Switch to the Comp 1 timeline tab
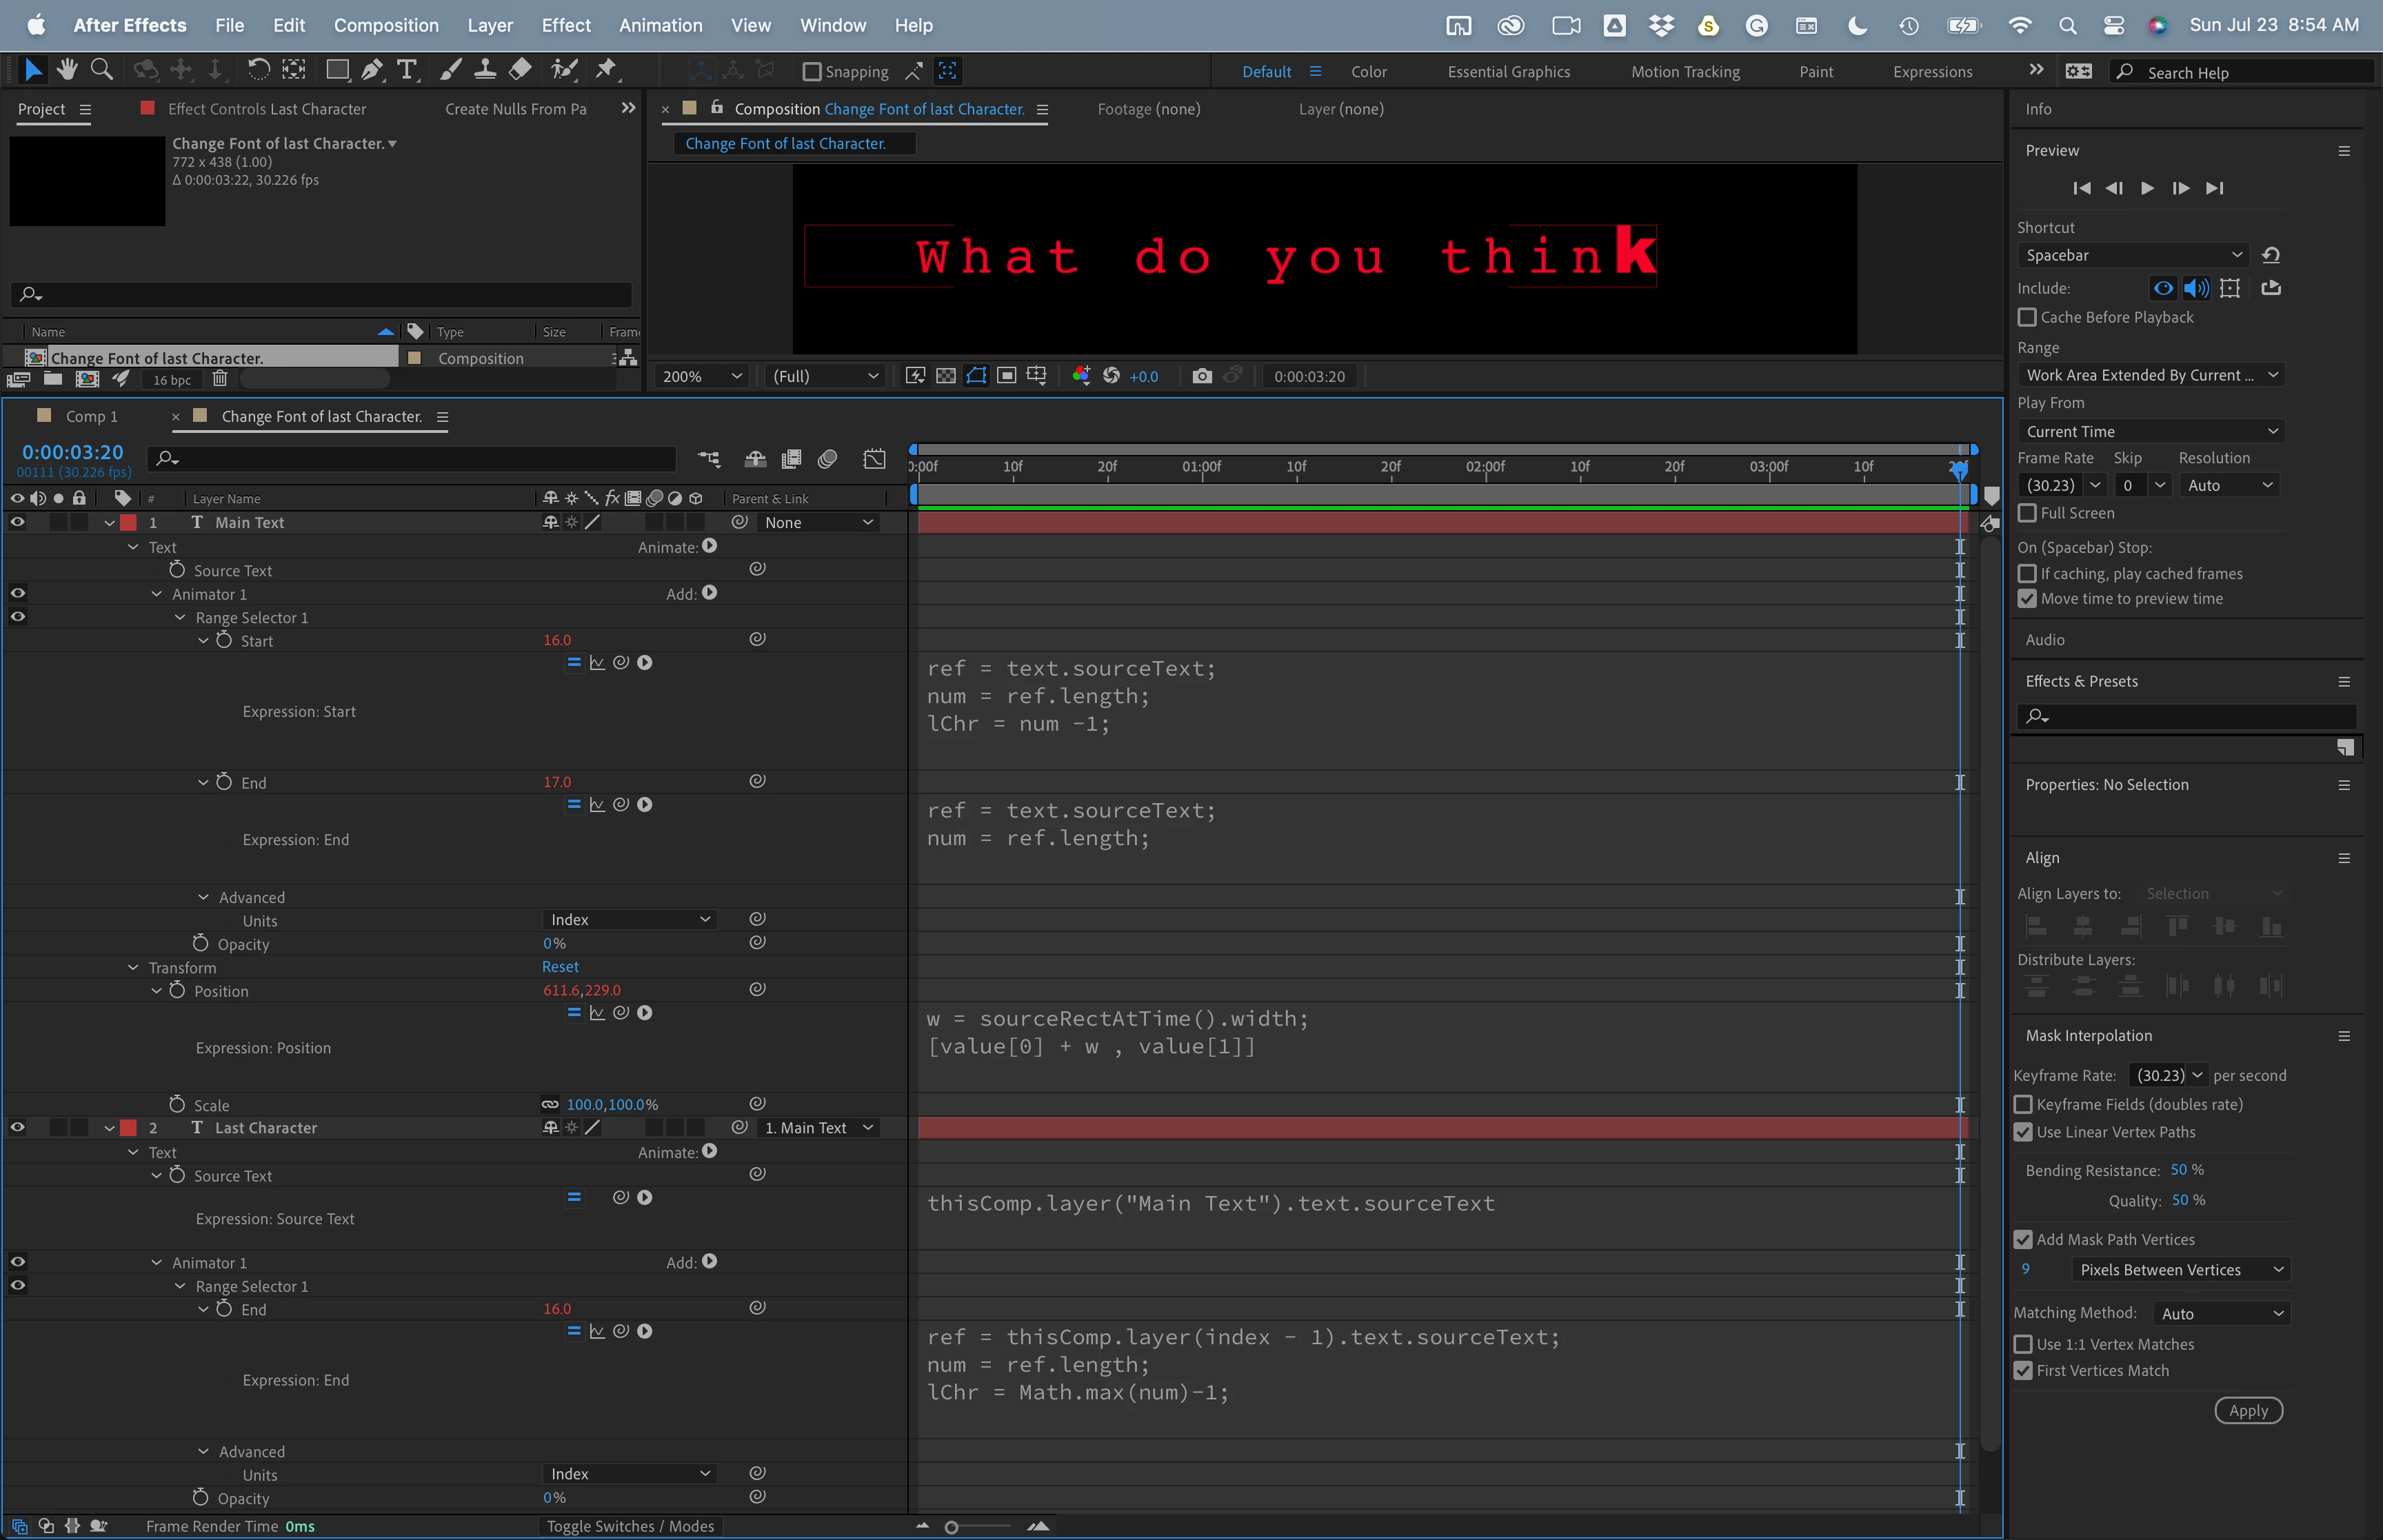 tap(91, 416)
